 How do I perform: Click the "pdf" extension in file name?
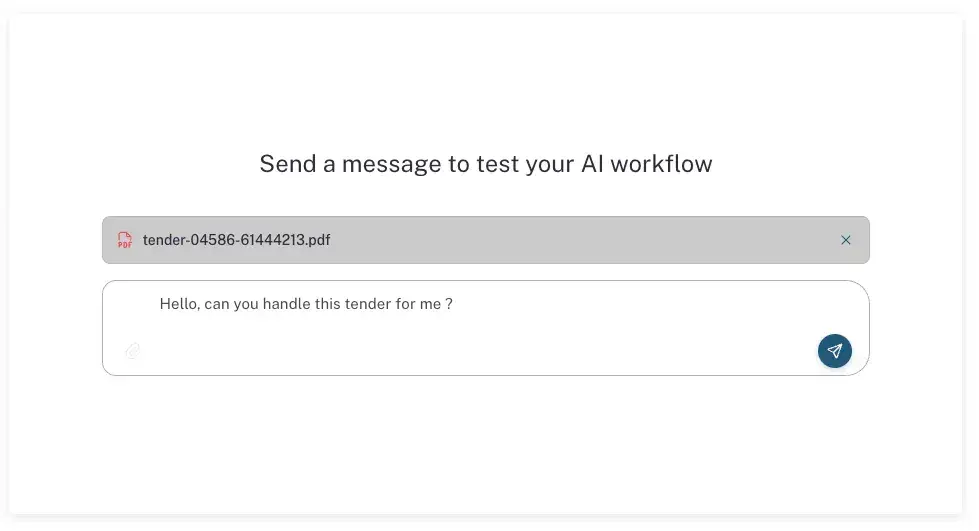pyautogui.click(x=320, y=240)
